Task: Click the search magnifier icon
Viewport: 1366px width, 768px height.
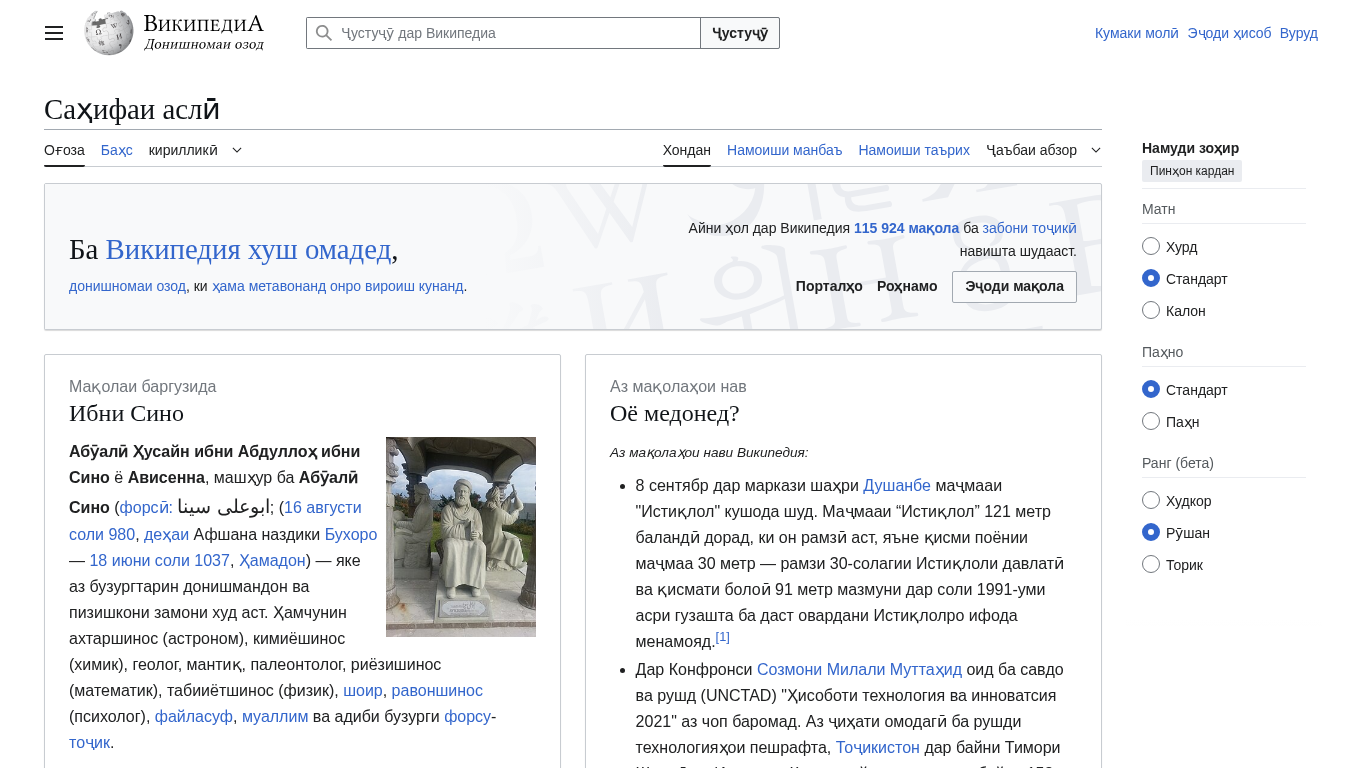Action: (x=323, y=33)
